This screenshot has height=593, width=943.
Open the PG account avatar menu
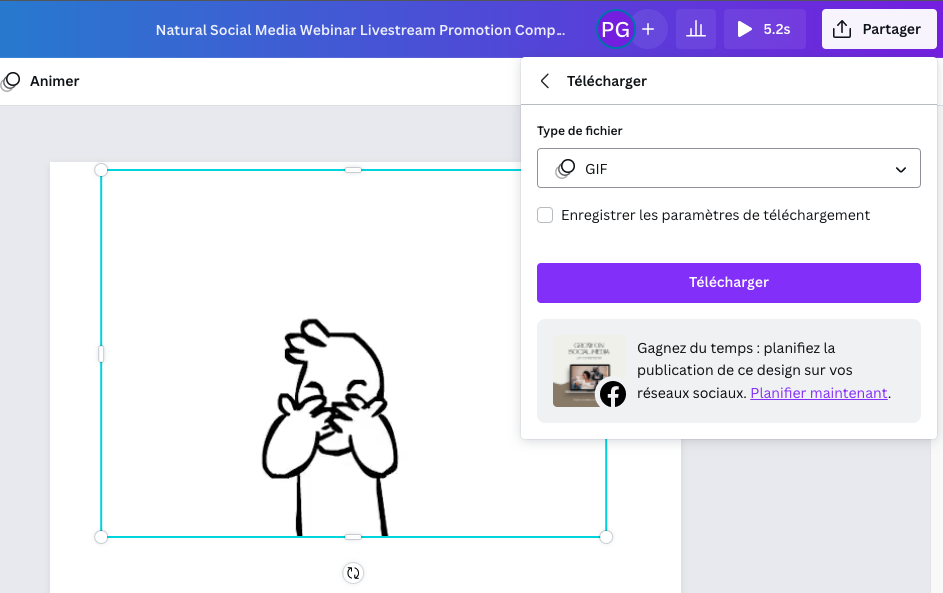click(617, 29)
